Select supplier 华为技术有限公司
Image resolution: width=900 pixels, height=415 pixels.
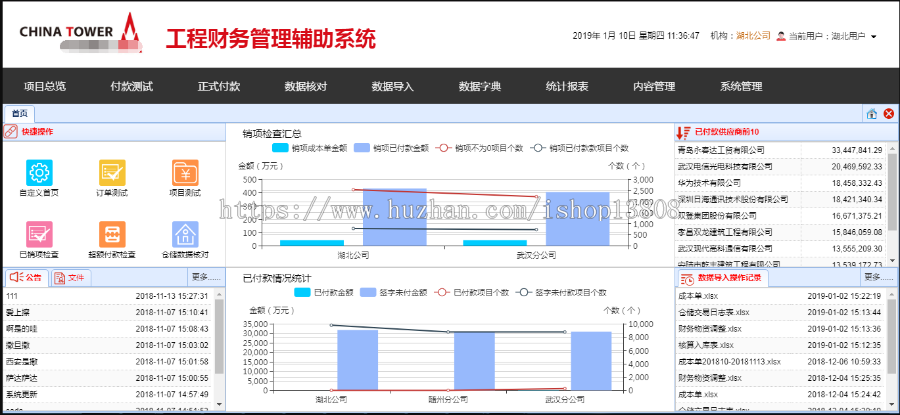709,183
